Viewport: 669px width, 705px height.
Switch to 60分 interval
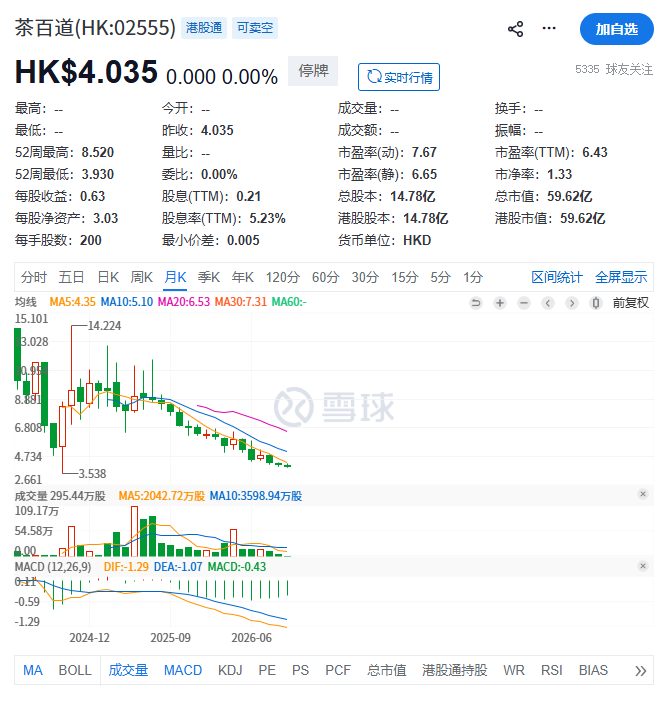(x=326, y=277)
